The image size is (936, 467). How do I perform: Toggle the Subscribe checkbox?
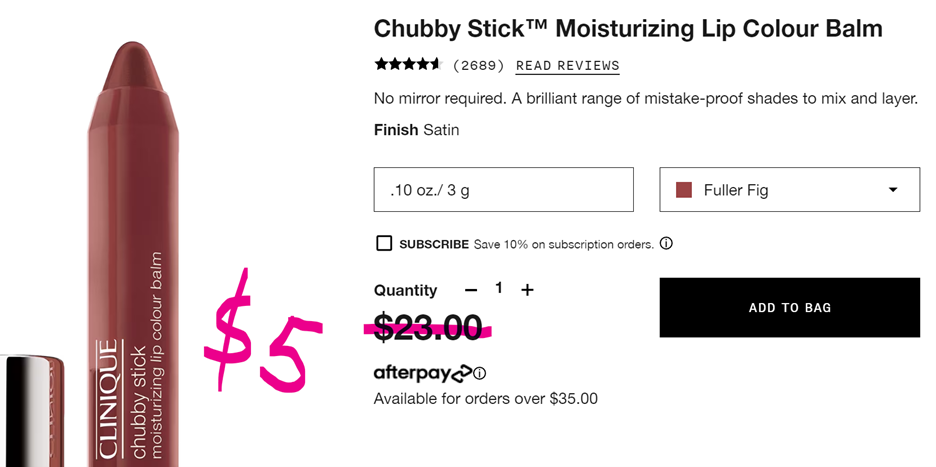[x=384, y=243]
